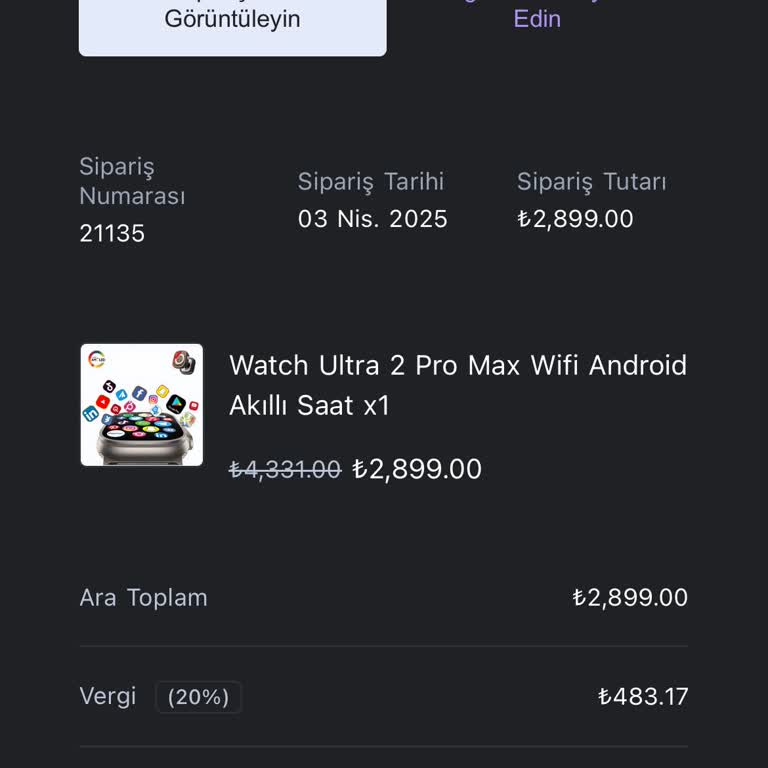Click the crossed-out price ₺4,331.00
The width and height of the screenshot is (768, 768).
pos(285,469)
